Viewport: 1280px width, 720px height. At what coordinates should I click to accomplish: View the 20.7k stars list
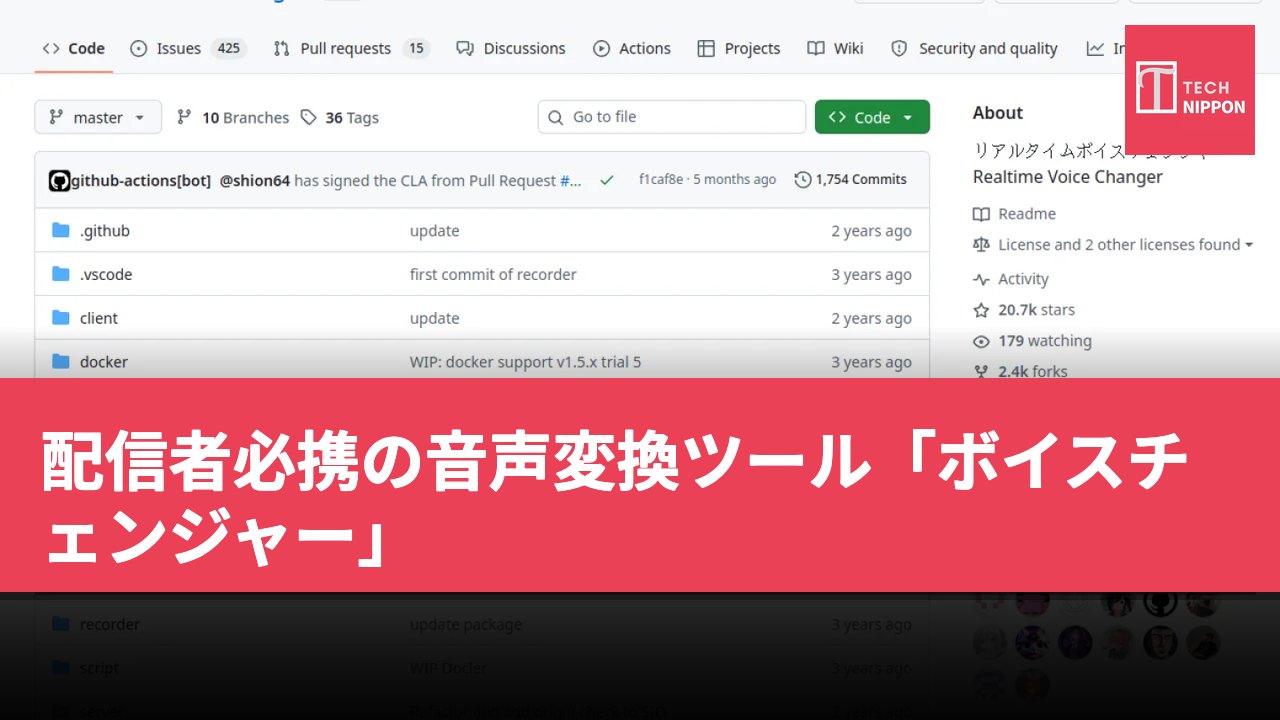pos(1025,310)
